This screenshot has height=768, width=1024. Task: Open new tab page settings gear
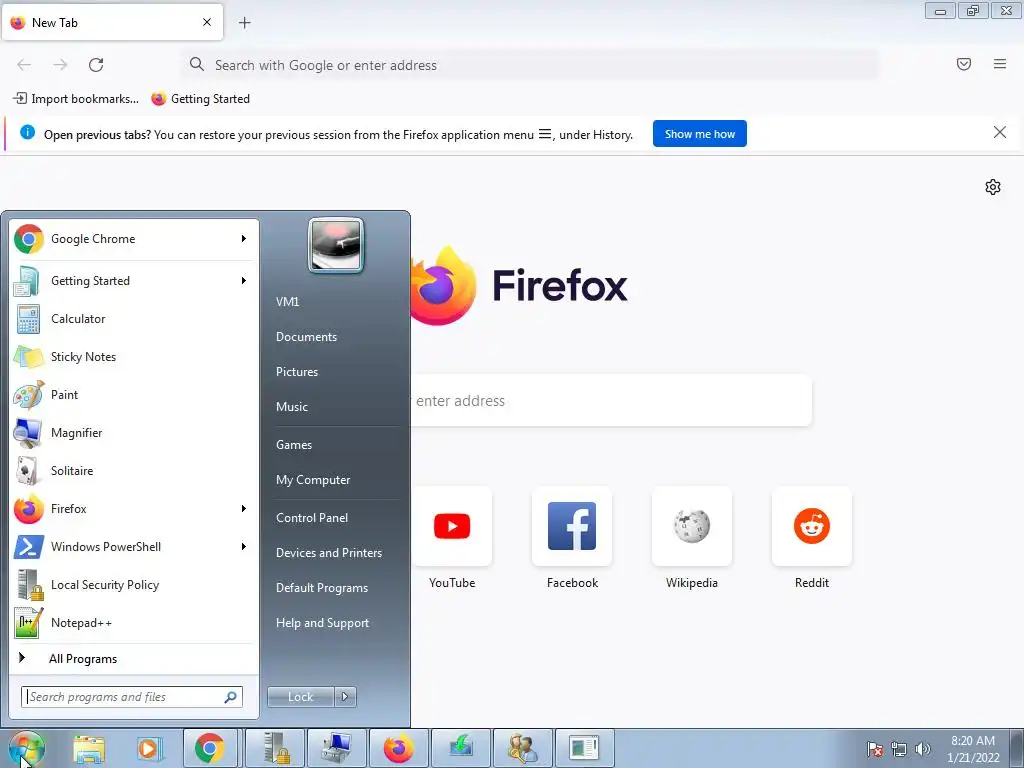993,187
